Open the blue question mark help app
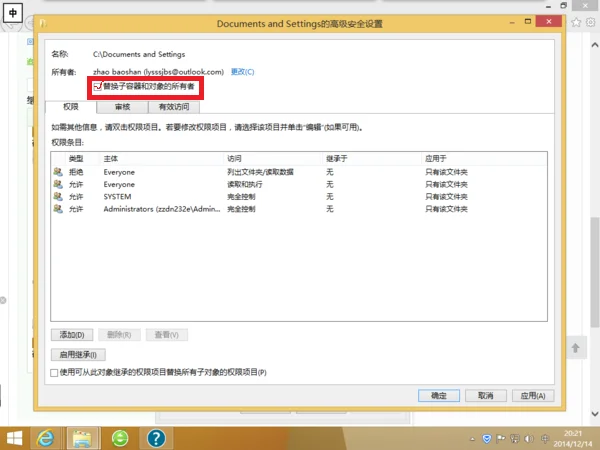 (156, 438)
